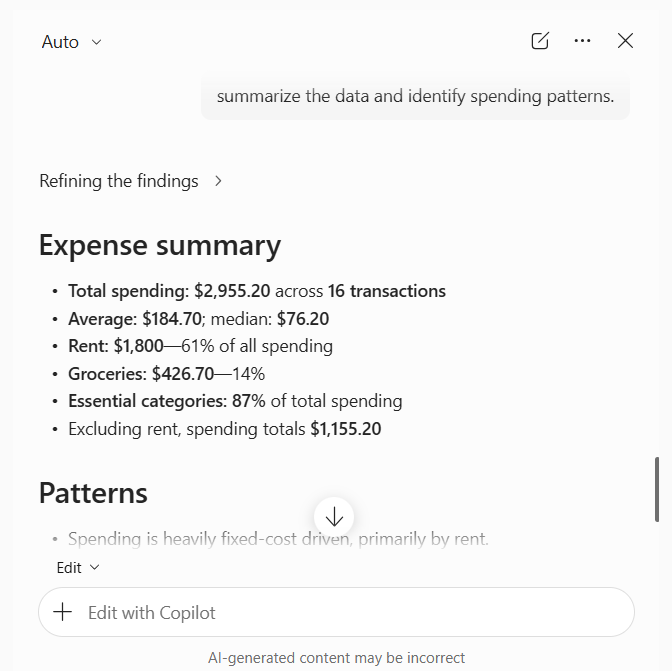Image resolution: width=672 pixels, height=671 pixels.
Task: Click the plus icon in the prompt box
Action: [62, 612]
